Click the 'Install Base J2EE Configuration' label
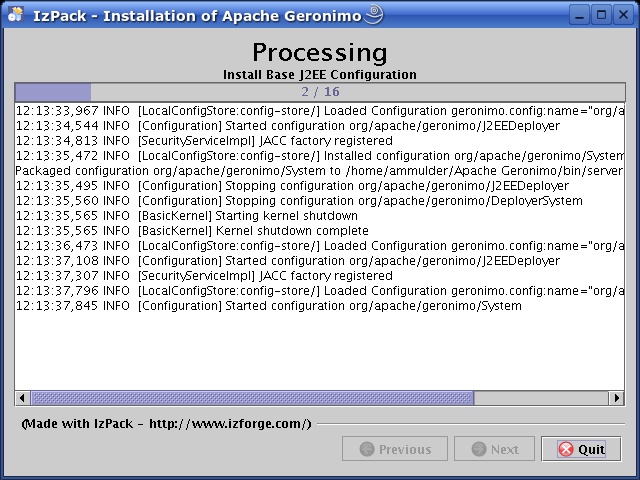The image size is (640, 480). point(320,75)
